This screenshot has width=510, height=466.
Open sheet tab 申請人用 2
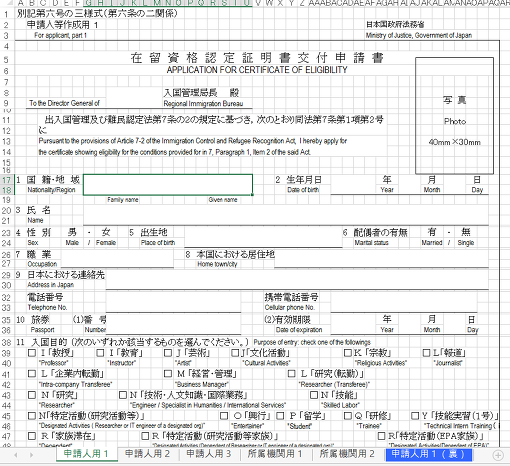[147, 454]
